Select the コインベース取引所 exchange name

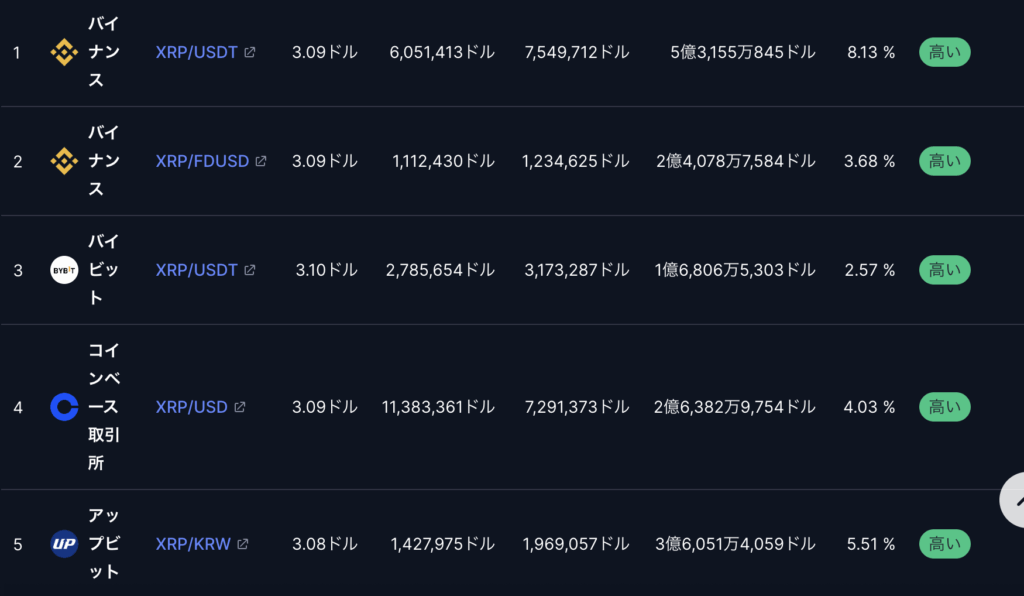(104, 407)
